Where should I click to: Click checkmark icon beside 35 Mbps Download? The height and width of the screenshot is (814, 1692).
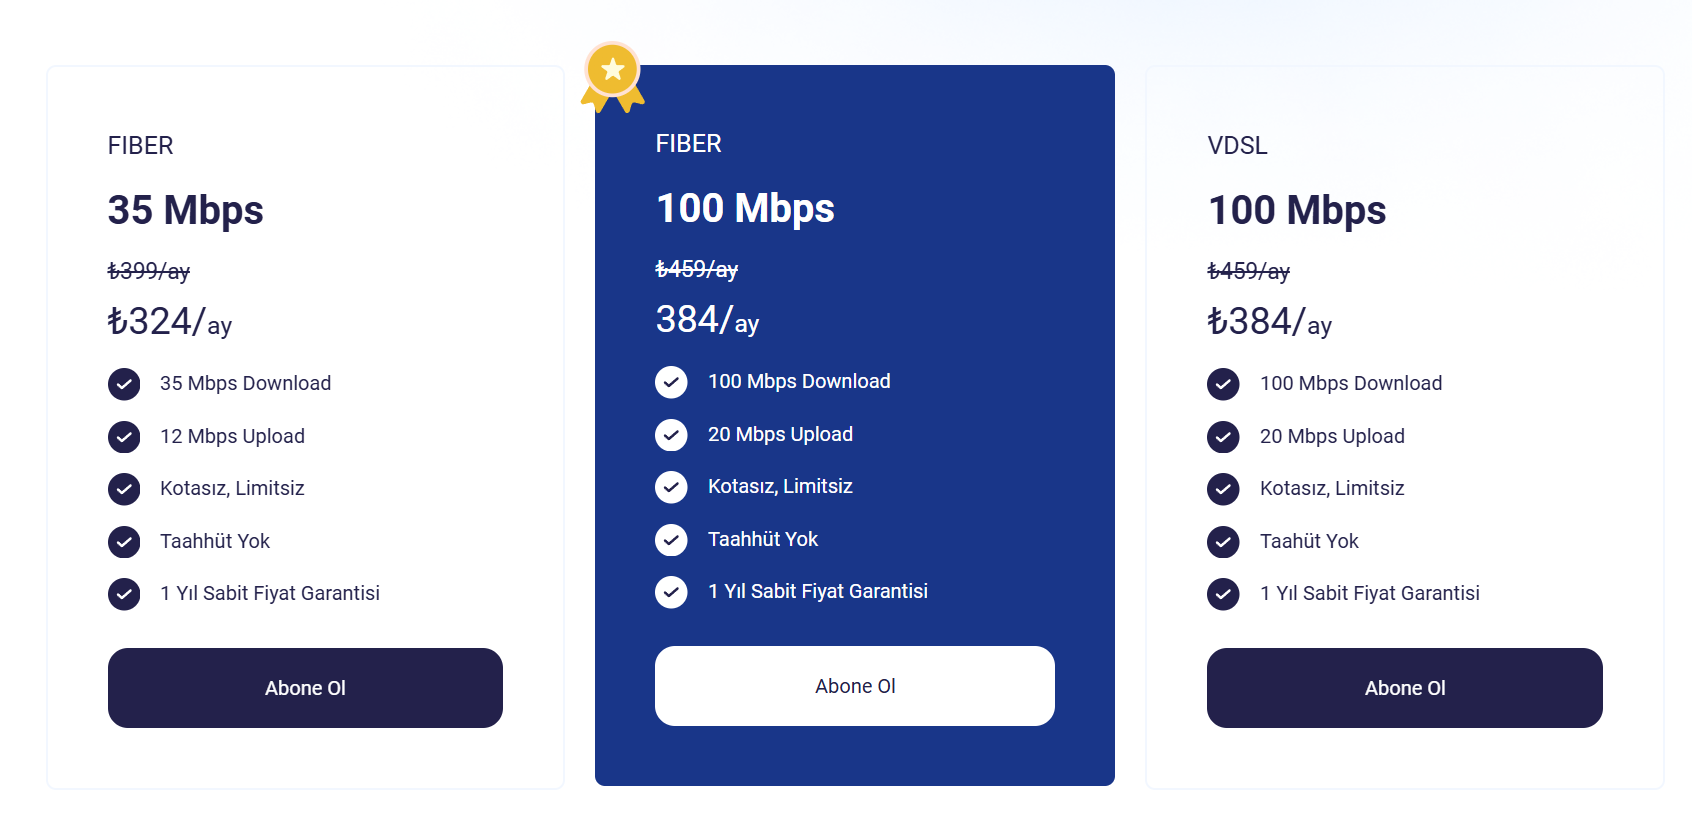[x=124, y=384]
